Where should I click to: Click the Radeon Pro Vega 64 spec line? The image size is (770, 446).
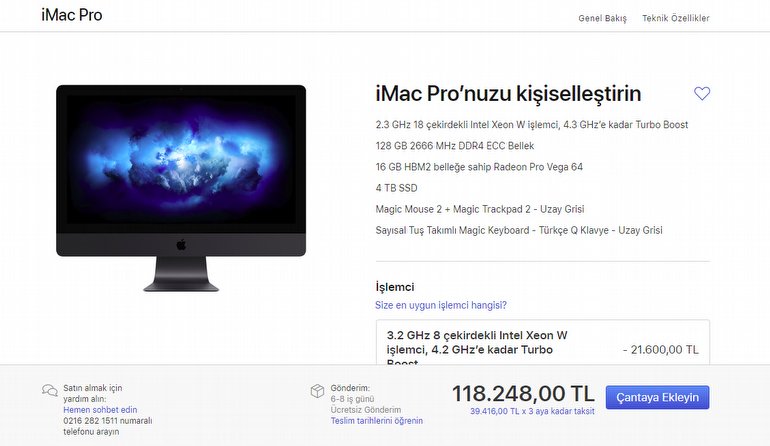pyautogui.click(x=479, y=167)
